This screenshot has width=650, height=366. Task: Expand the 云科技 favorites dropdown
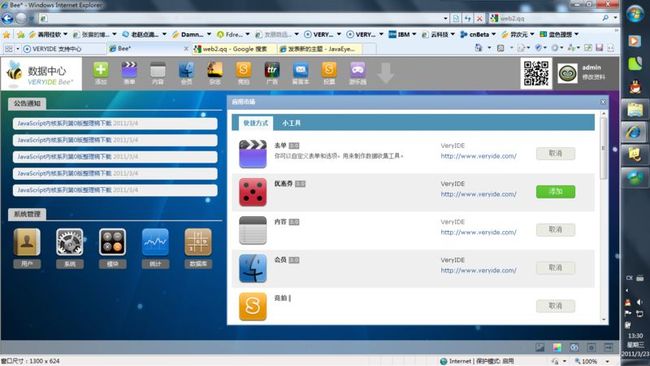(452, 34)
